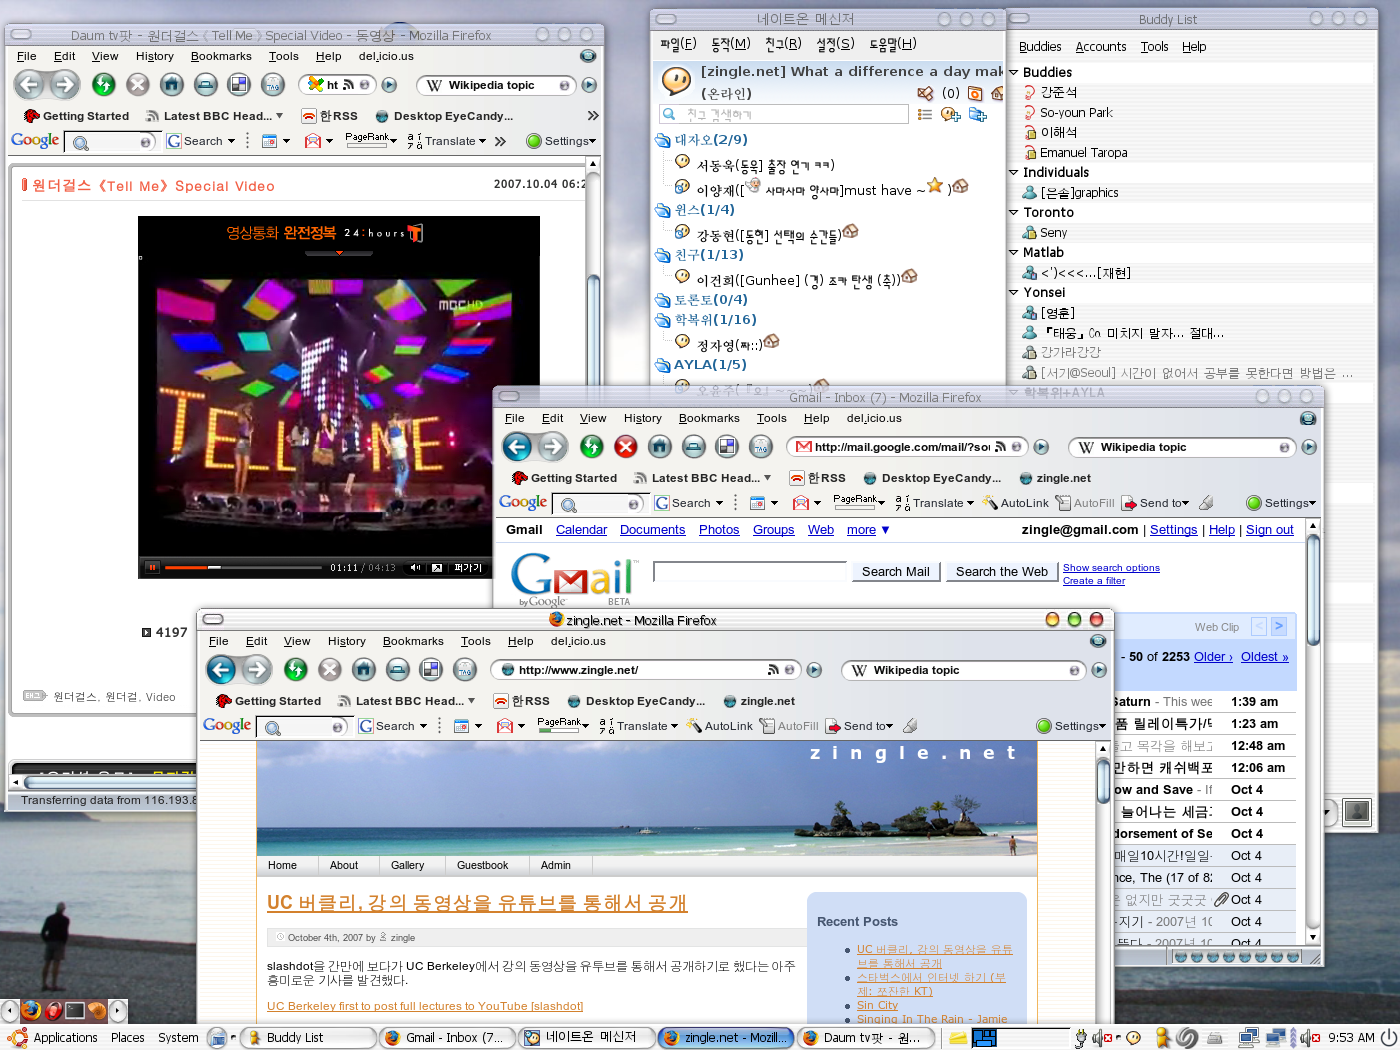Click Home icon in zingle.net Firefox toolbar

[x=364, y=669]
